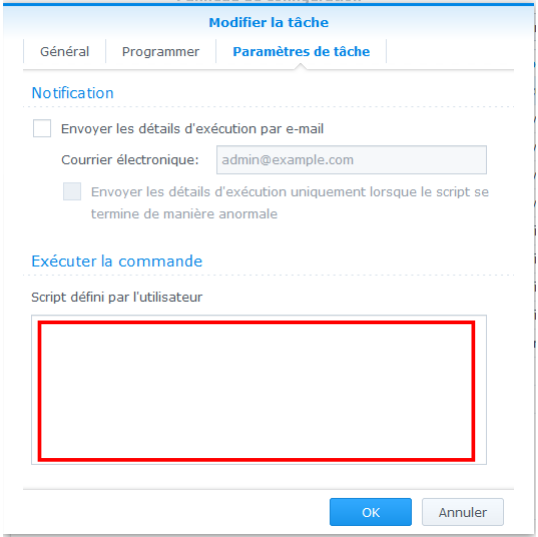
Task: Click the Notification section heading
Action: [x=72, y=93]
